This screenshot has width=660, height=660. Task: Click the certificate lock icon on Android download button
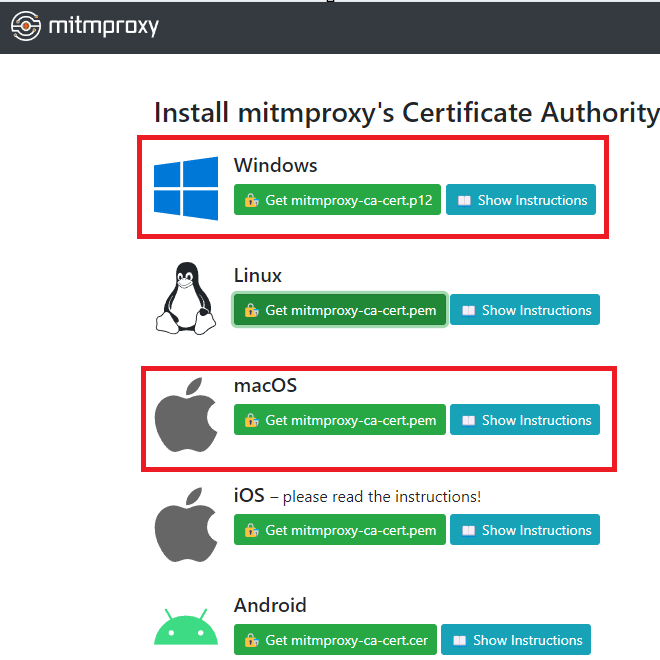[252, 640]
